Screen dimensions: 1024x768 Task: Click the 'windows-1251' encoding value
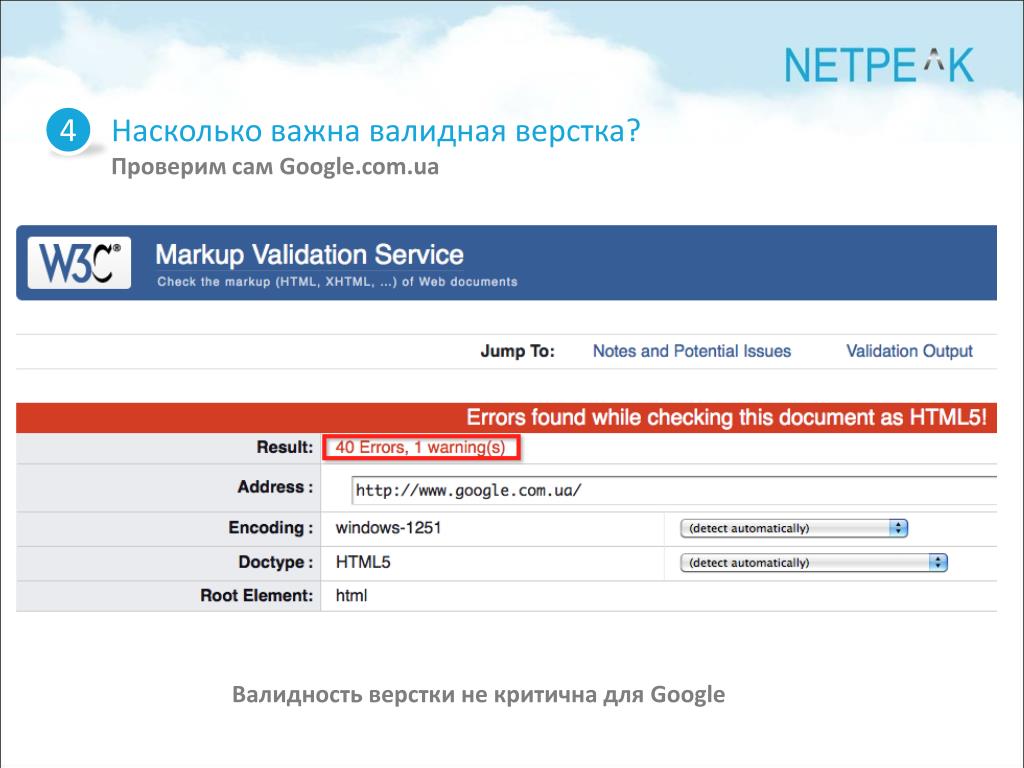click(x=389, y=528)
